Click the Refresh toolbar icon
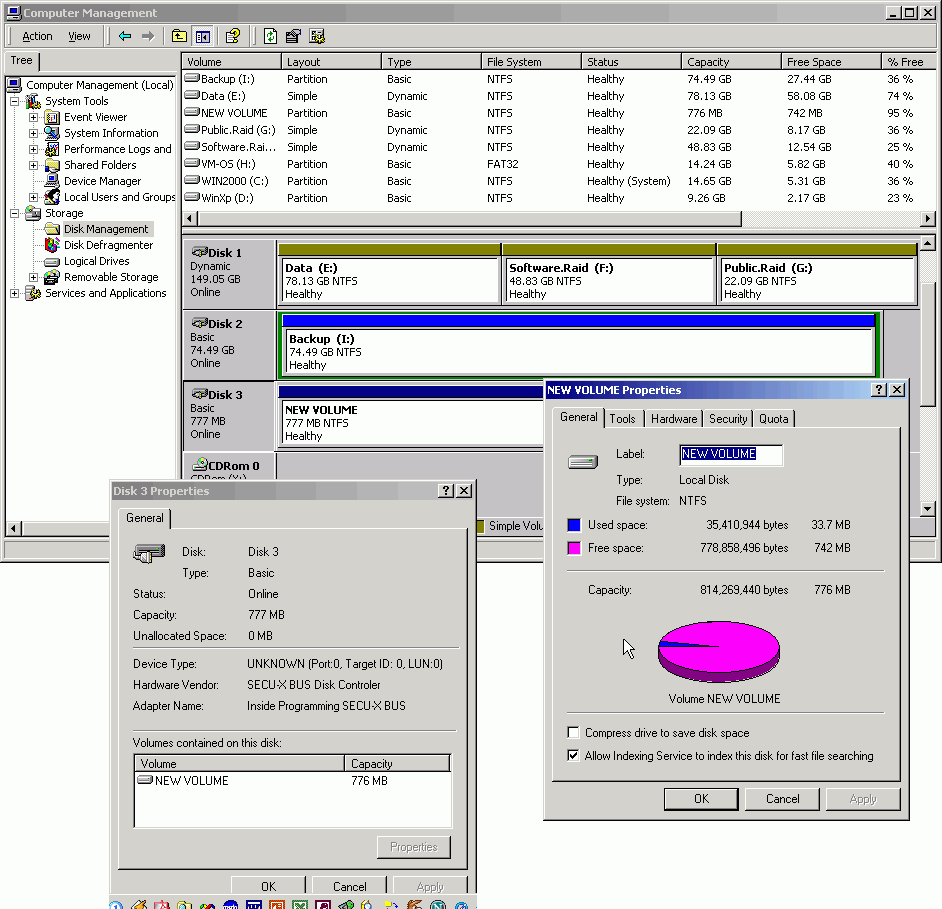942x909 pixels. 270,36
